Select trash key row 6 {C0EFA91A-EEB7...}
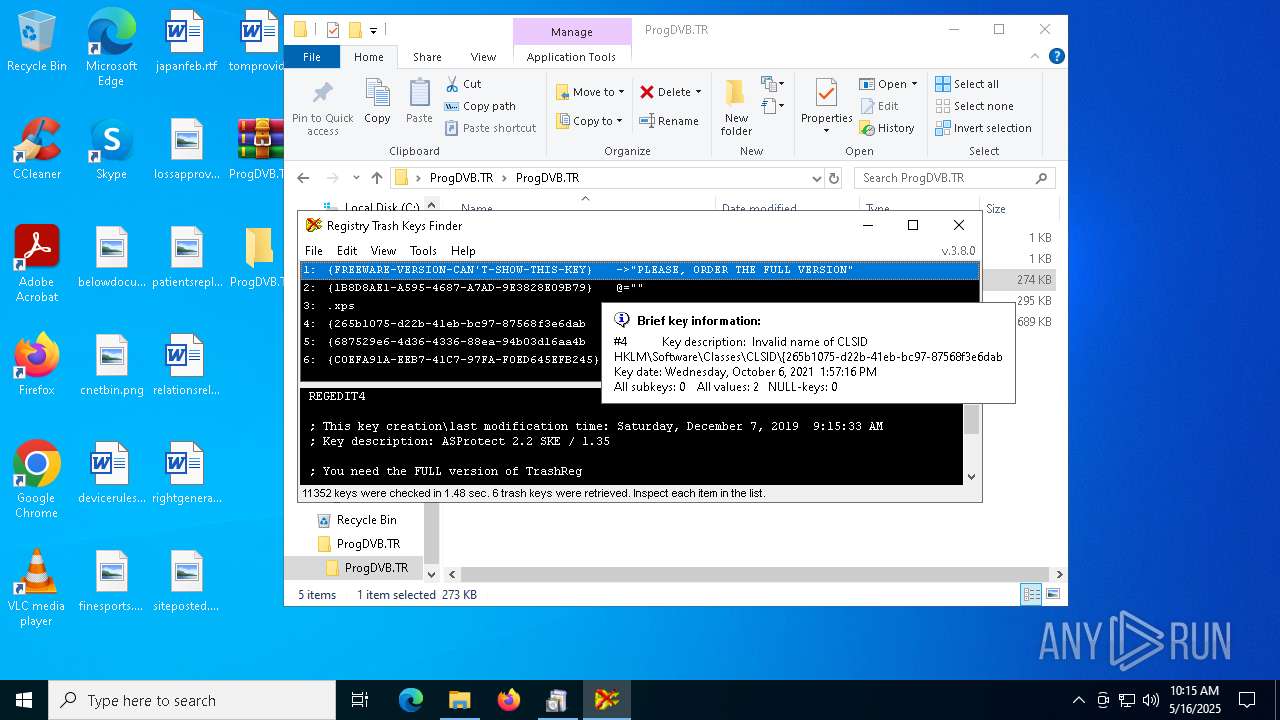 coord(451,360)
